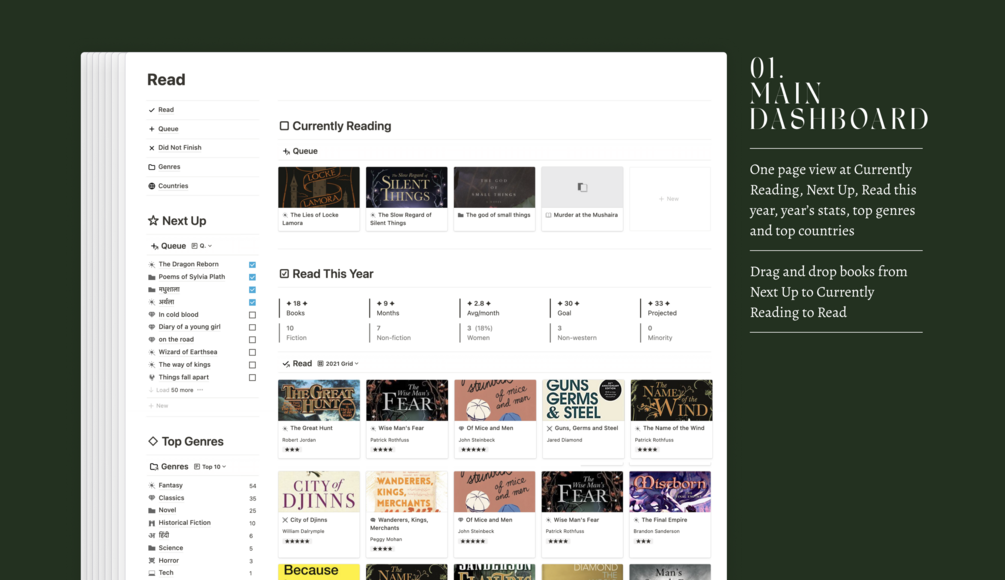Open the Read 2021 Grid view dropdown
Image resolution: width=1005 pixels, height=580 pixels.
pyautogui.click(x=338, y=363)
